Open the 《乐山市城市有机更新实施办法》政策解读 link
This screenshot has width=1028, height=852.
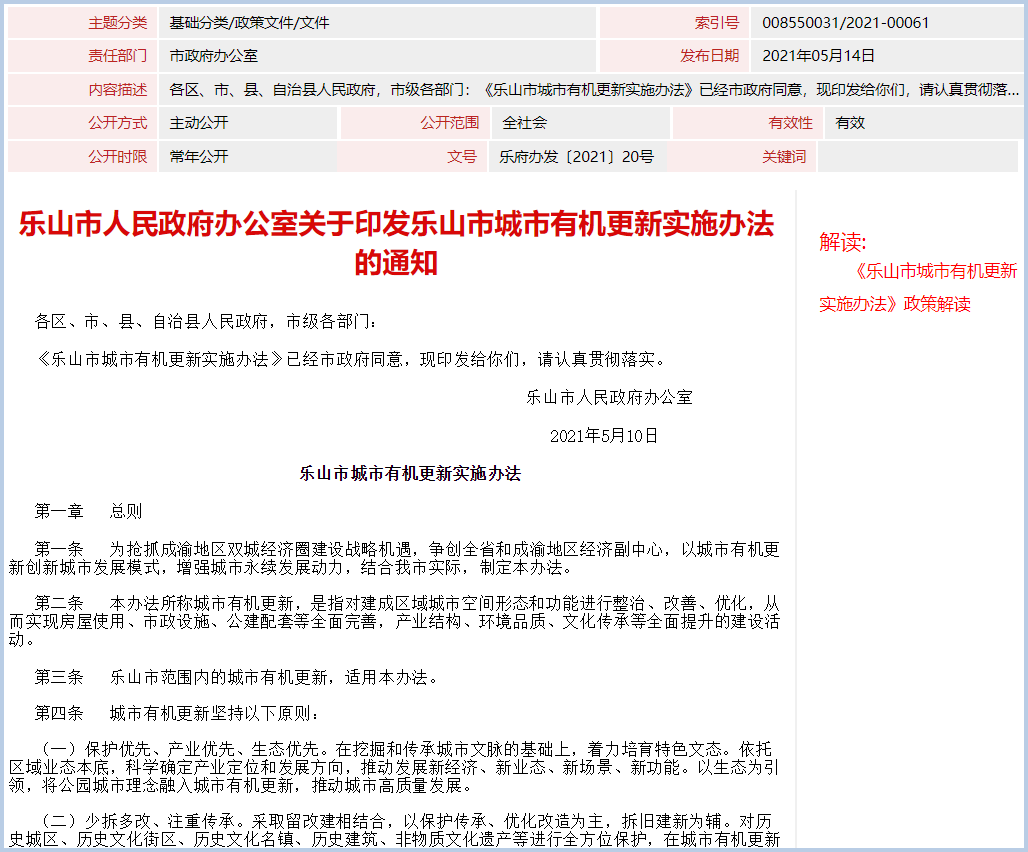pos(918,287)
